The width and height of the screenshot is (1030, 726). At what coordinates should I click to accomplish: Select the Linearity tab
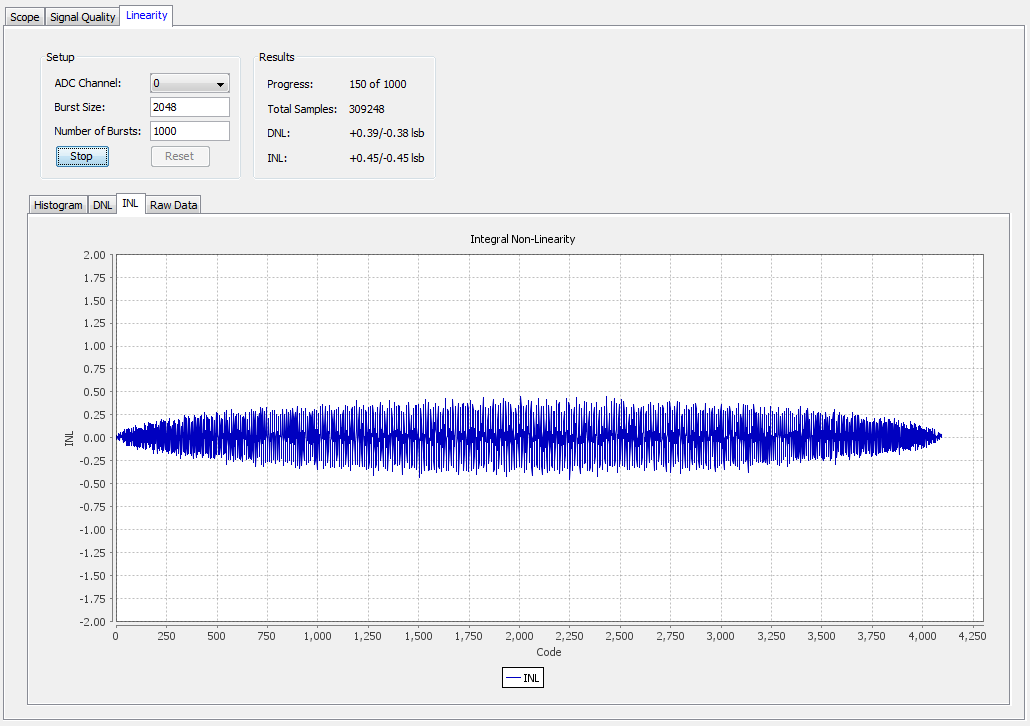pyautogui.click(x=146, y=15)
